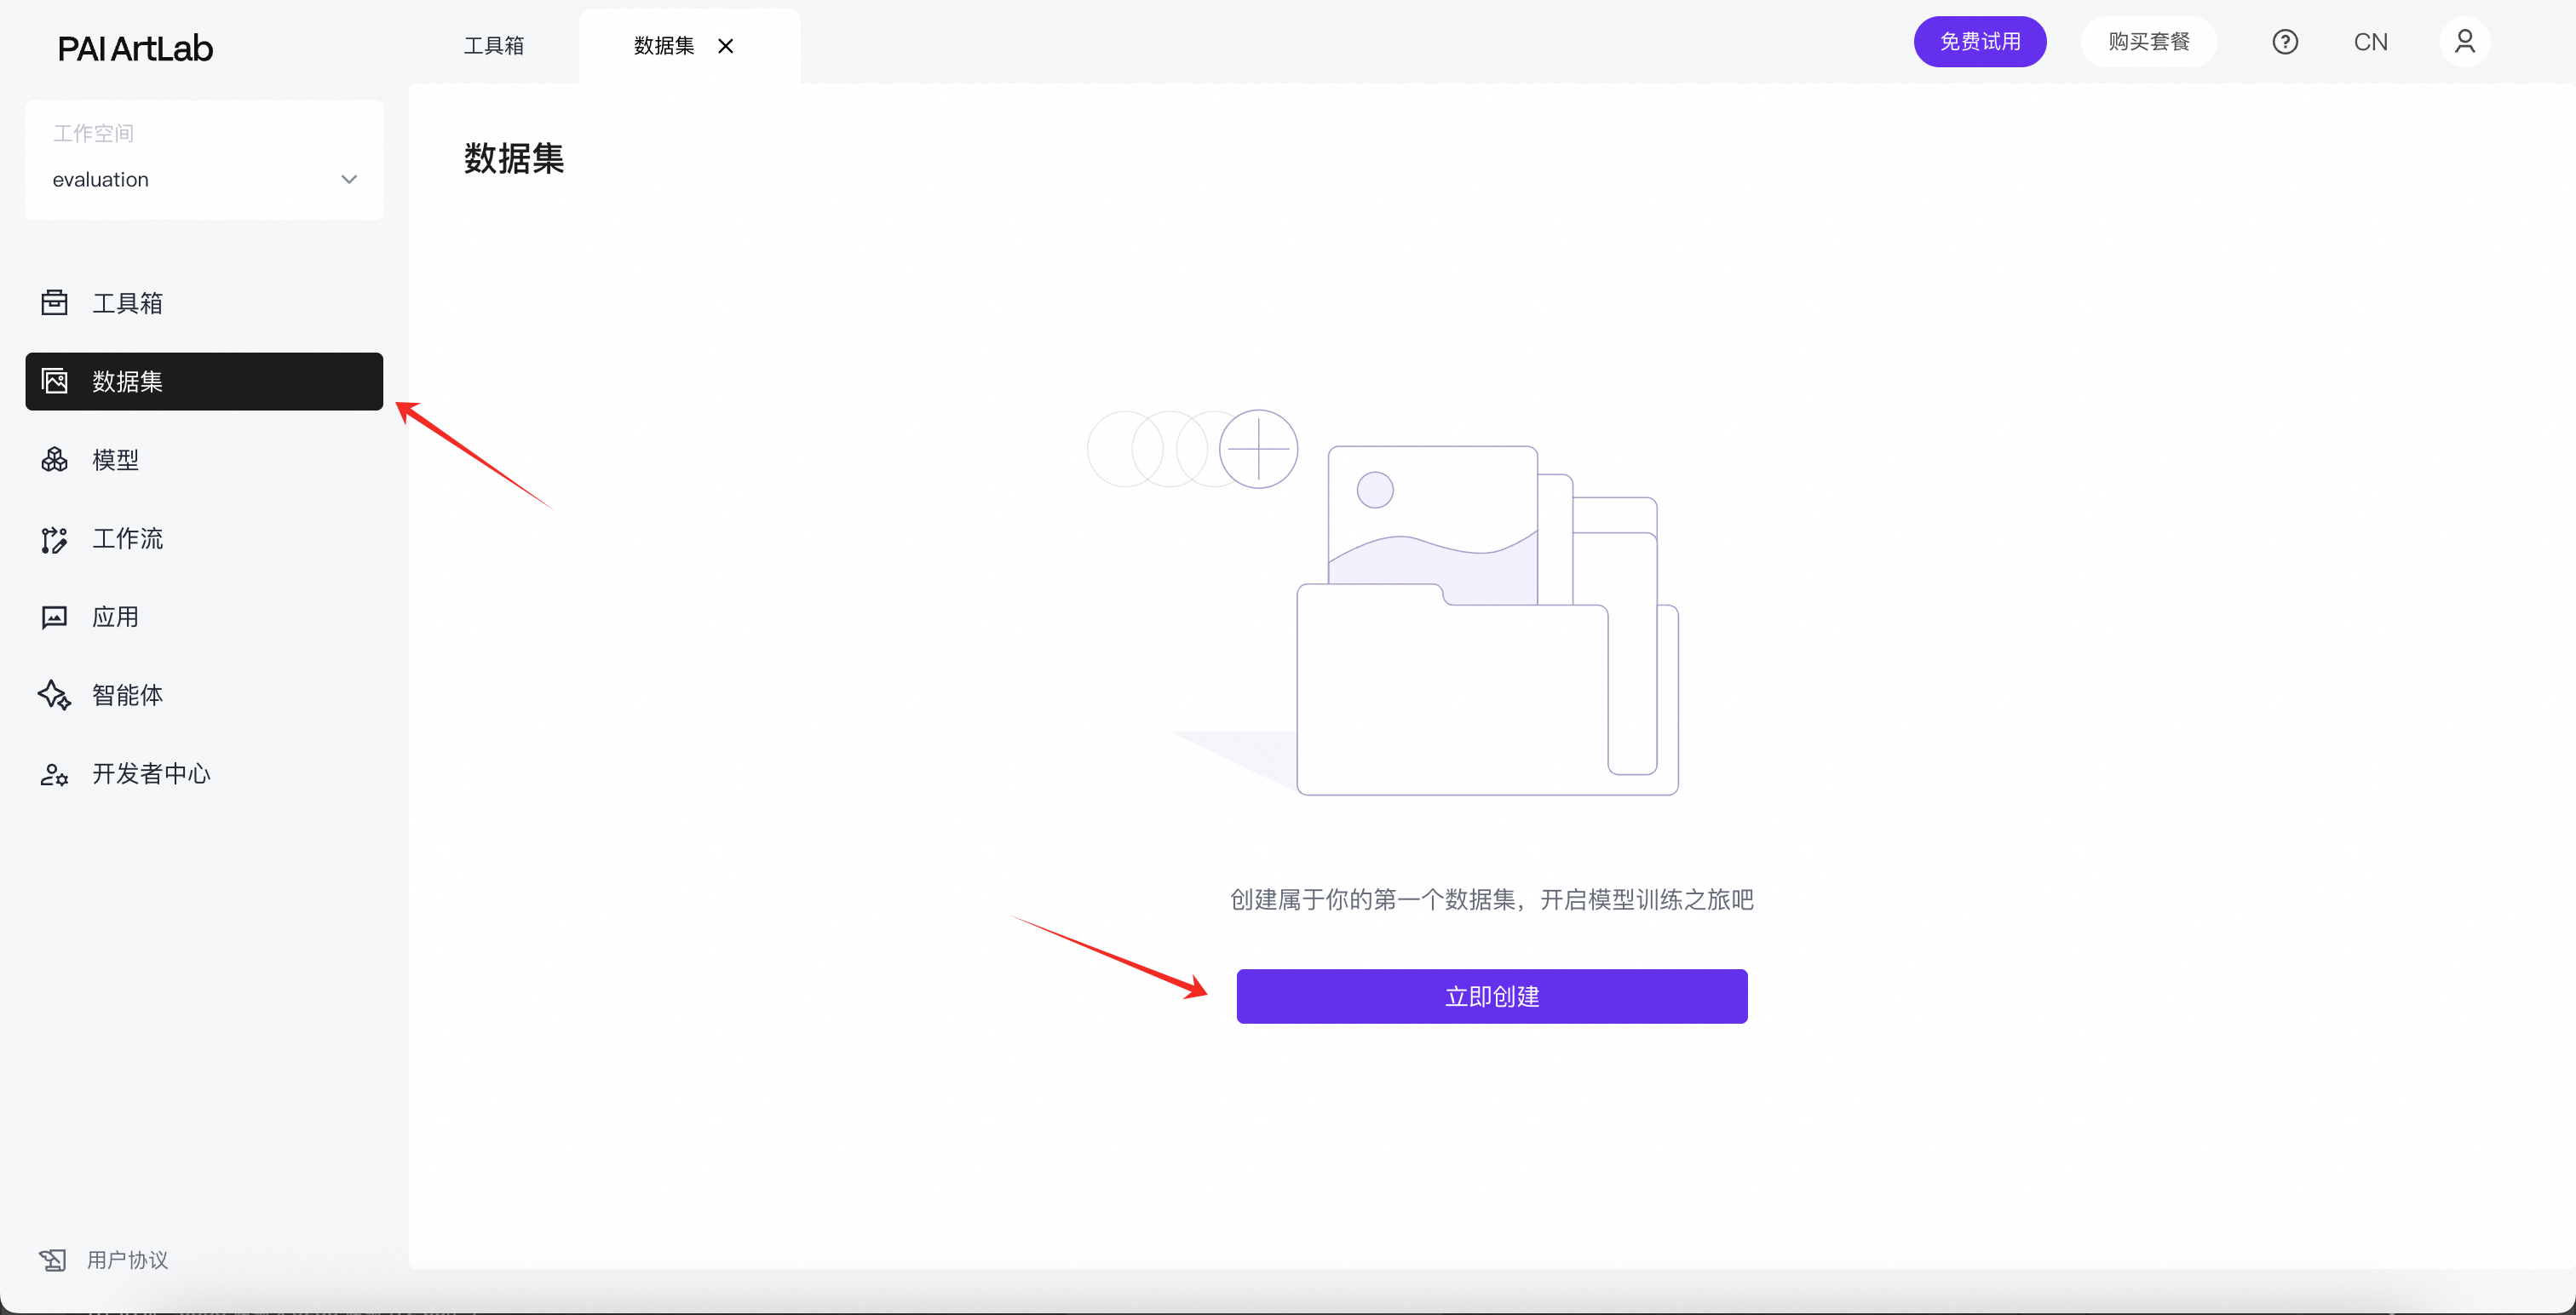Image resolution: width=2576 pixels, height=1315 pixels.
Task: Switch language via CN selector
Action: (2370, 42)
